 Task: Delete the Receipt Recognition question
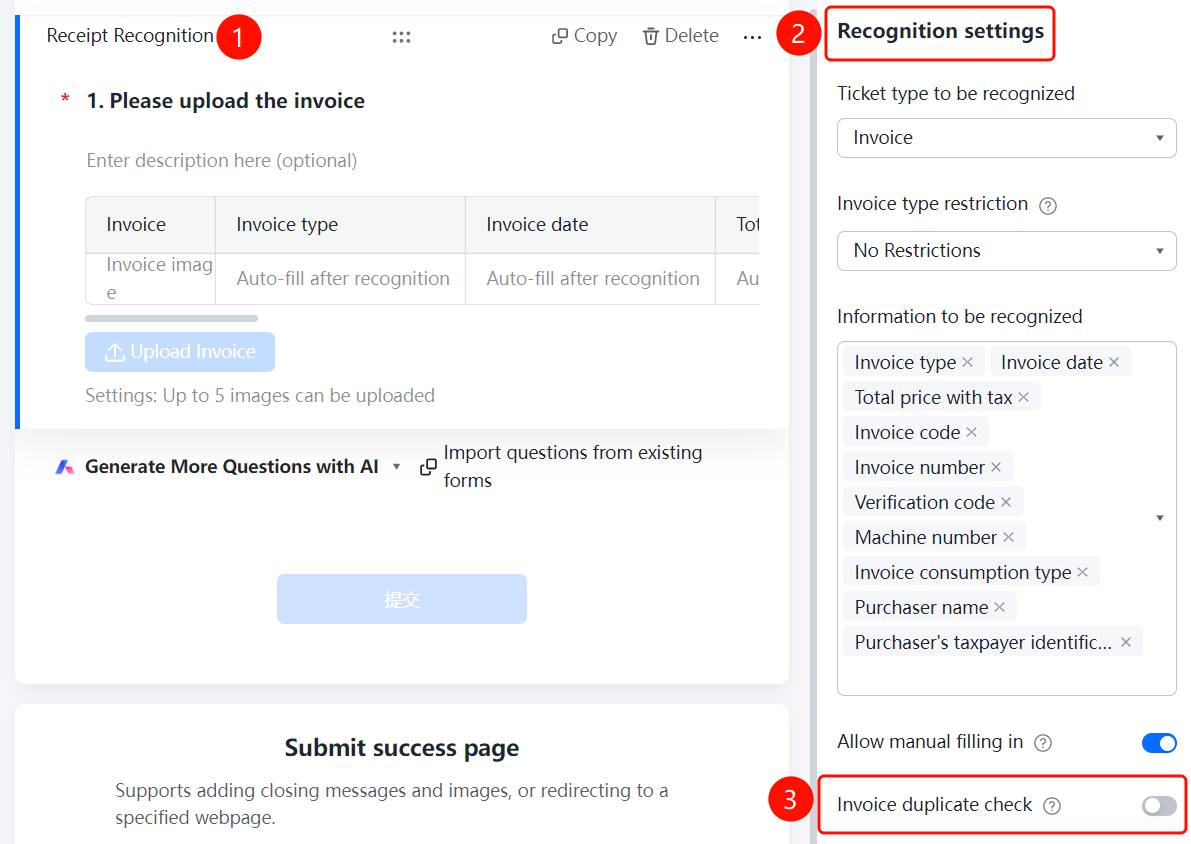point(681,36)
